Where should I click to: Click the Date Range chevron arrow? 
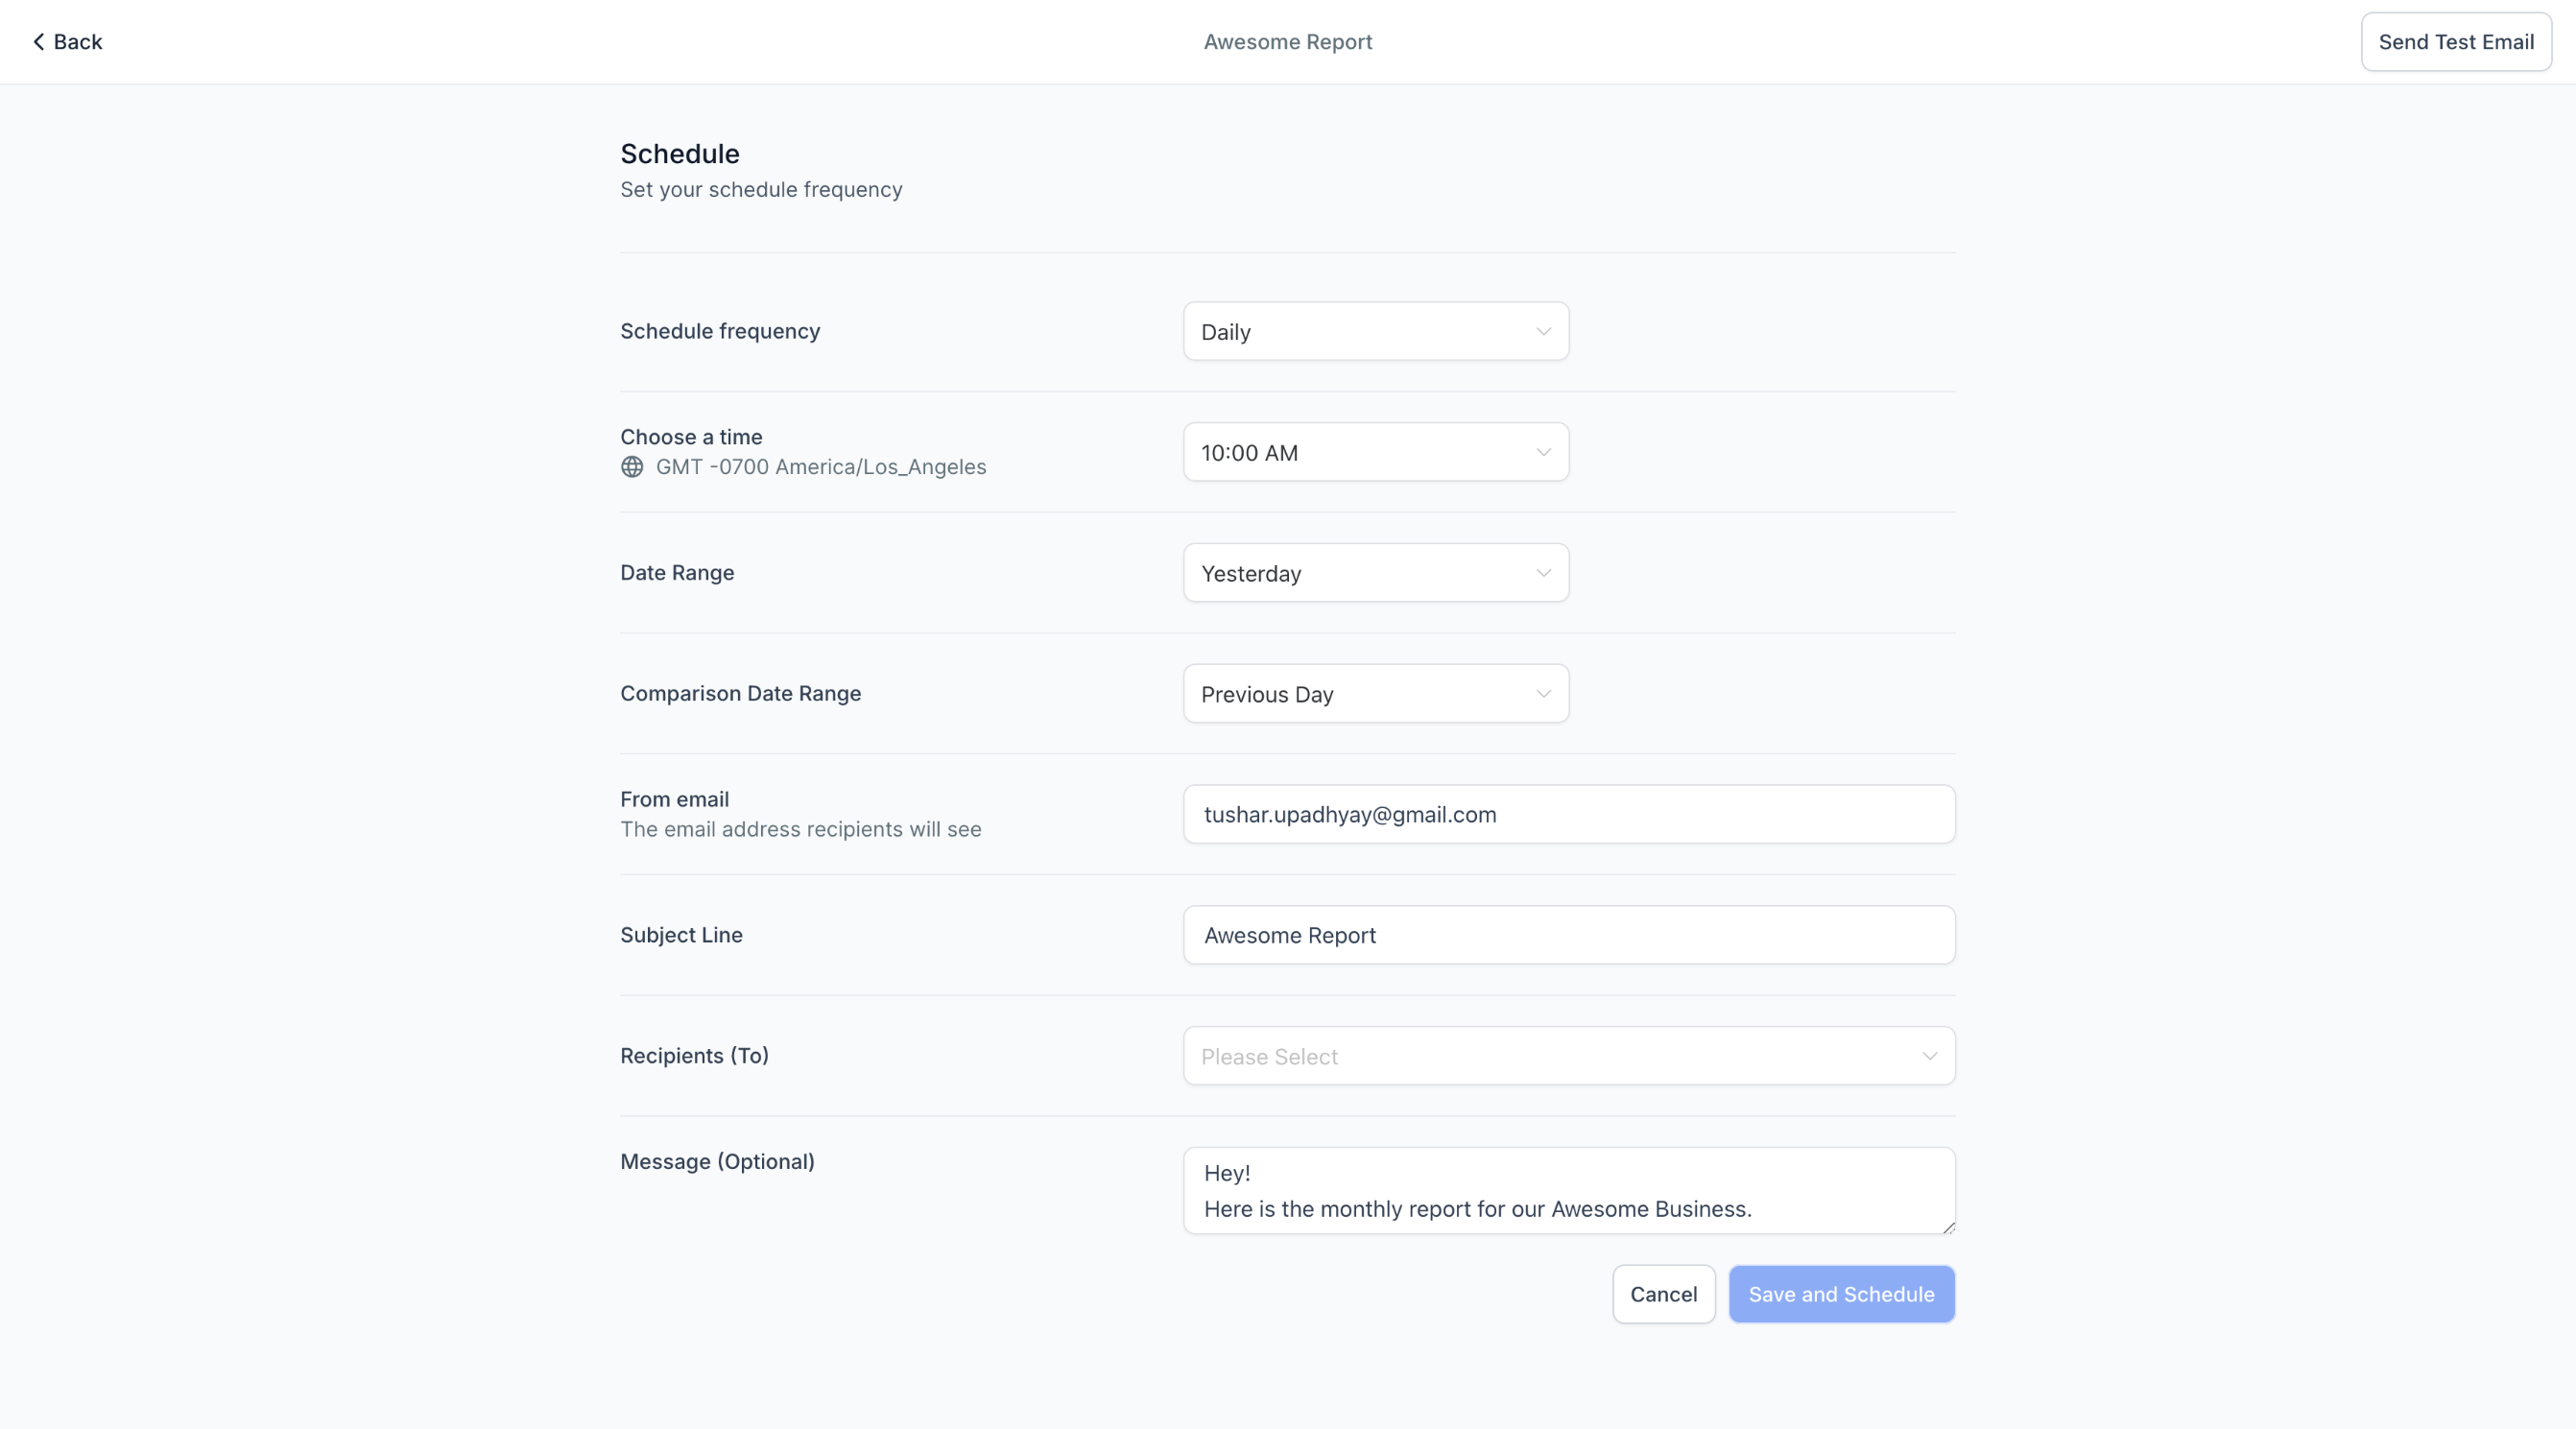[x=1543, y=573]
